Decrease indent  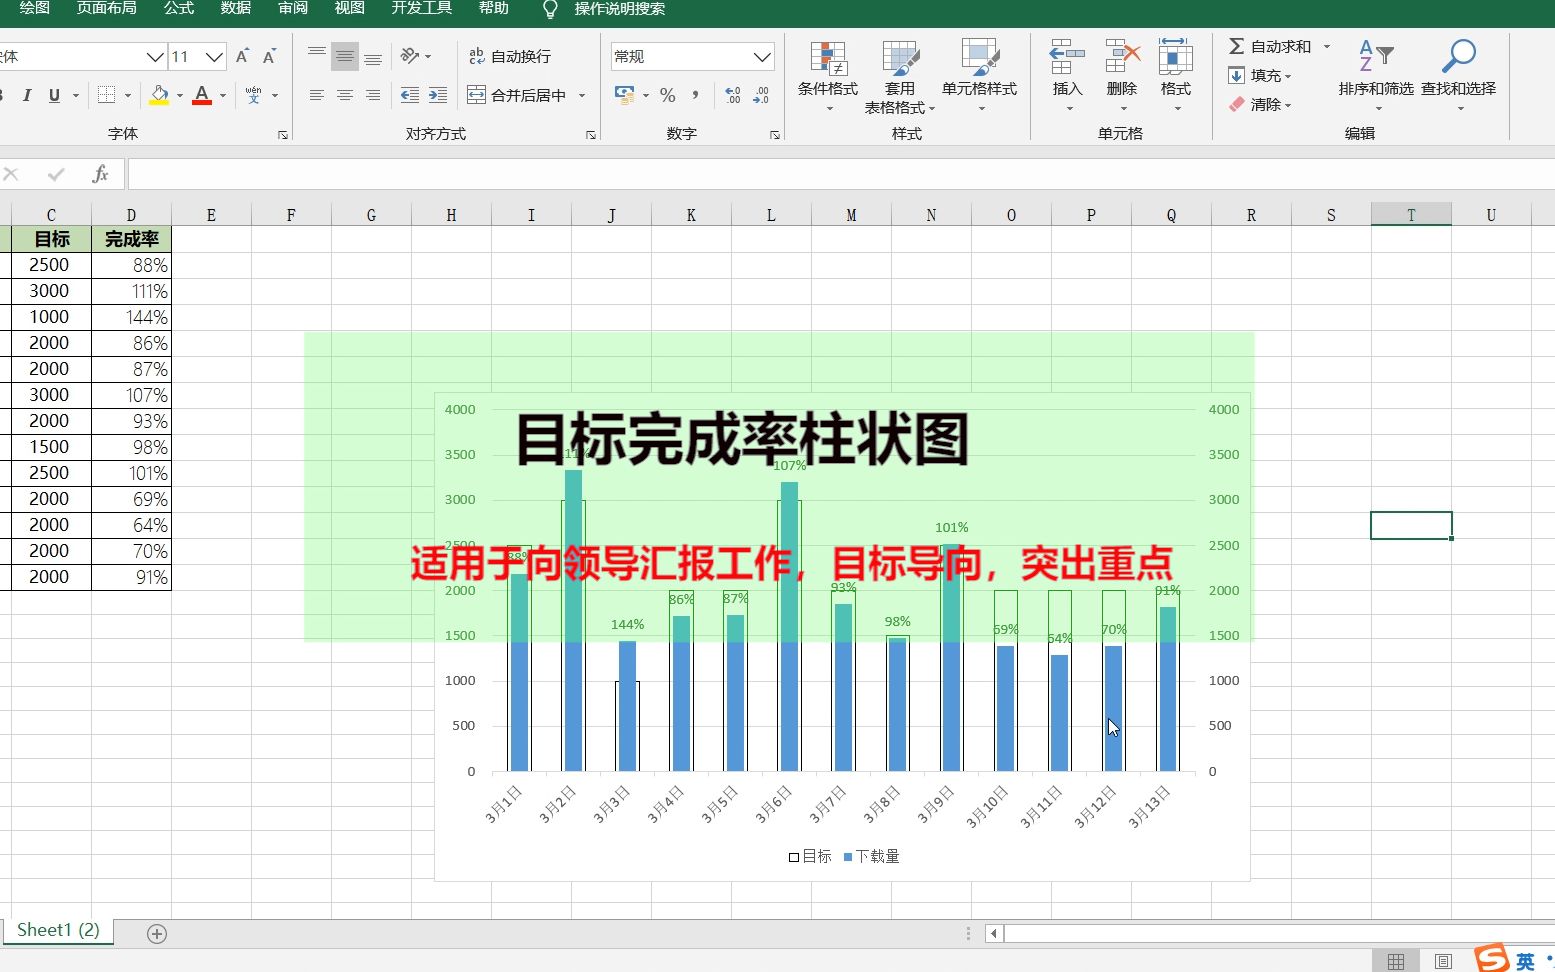coord(410,95)
